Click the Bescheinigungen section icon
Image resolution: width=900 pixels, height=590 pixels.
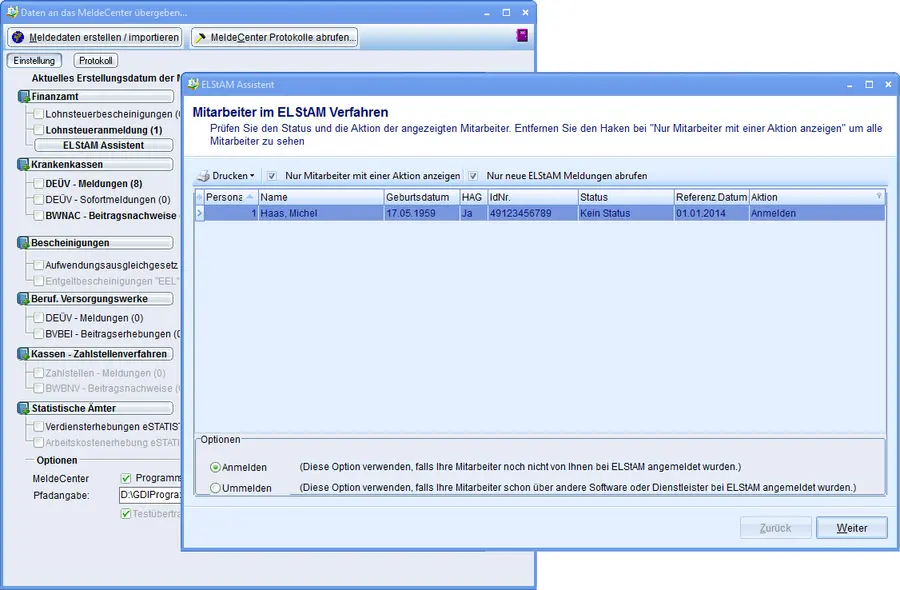click(24, 243)
